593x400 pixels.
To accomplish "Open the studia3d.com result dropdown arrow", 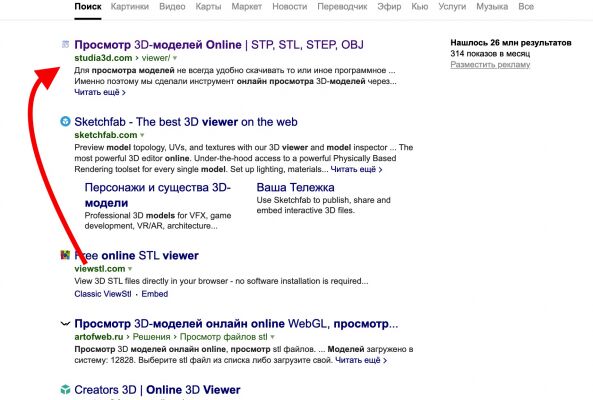I will point(175,58).
